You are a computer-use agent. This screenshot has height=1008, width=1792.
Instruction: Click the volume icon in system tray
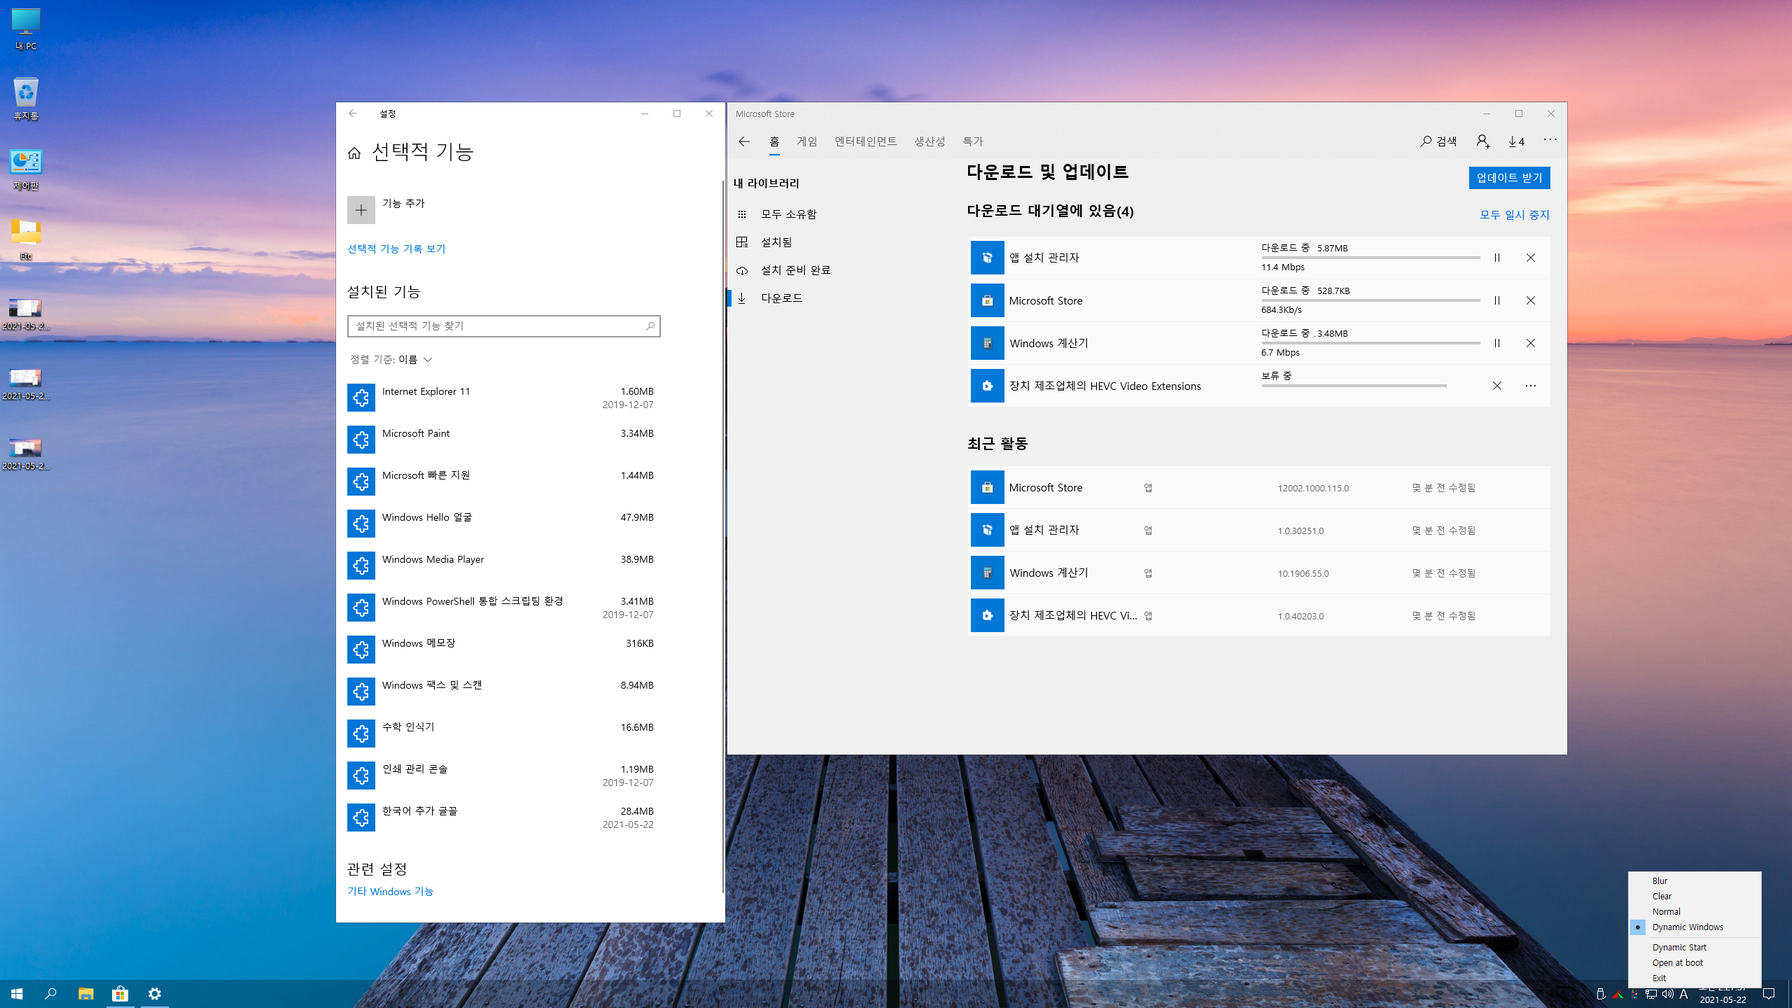click(1667, 994)
